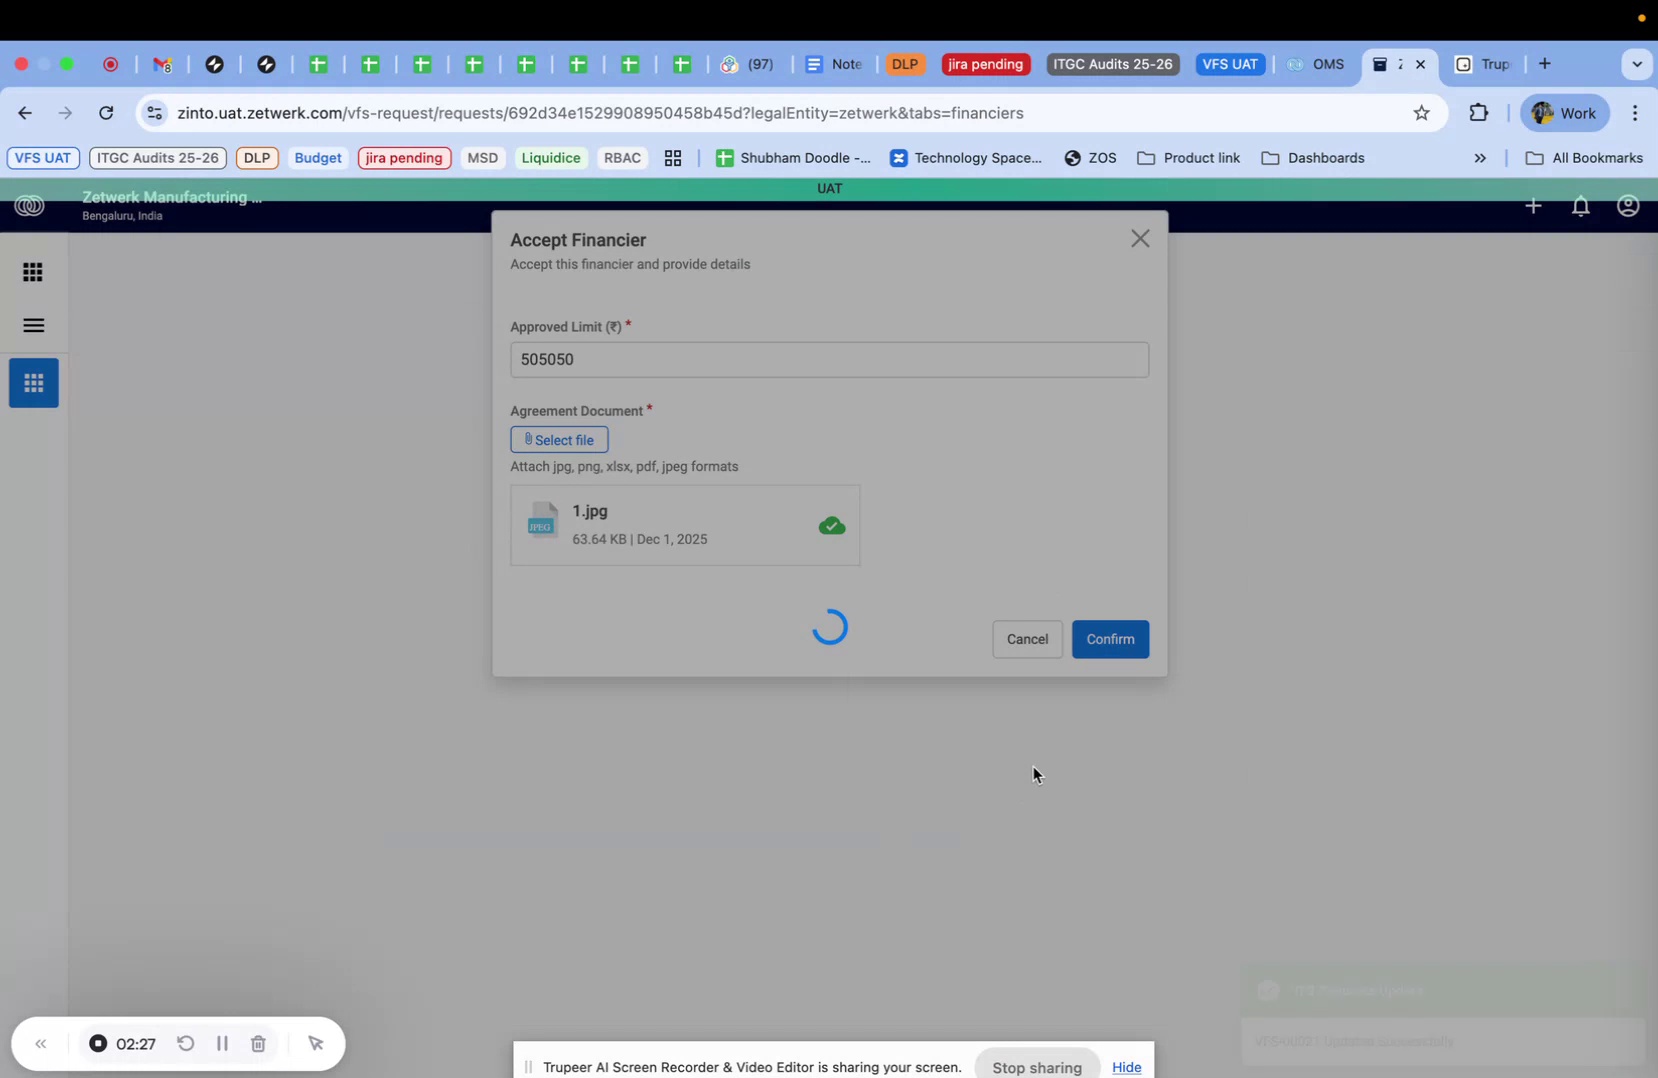Click the JPEG file icon of 1.jpg
The image size is (1658, 1078).
[x=543, y=521]
